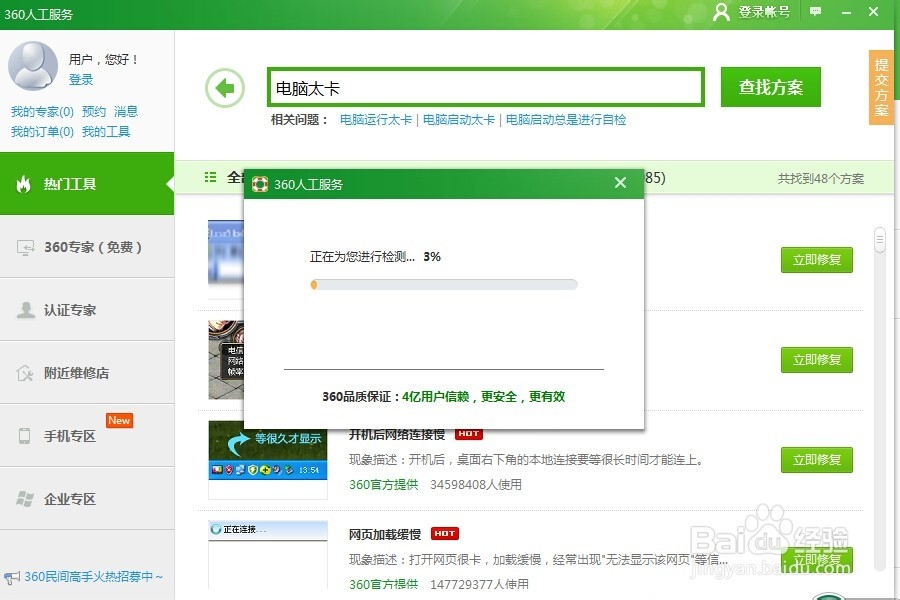Screen dimensions: 900x600
Task: Click the login account person icon
Action: (721, 11)
